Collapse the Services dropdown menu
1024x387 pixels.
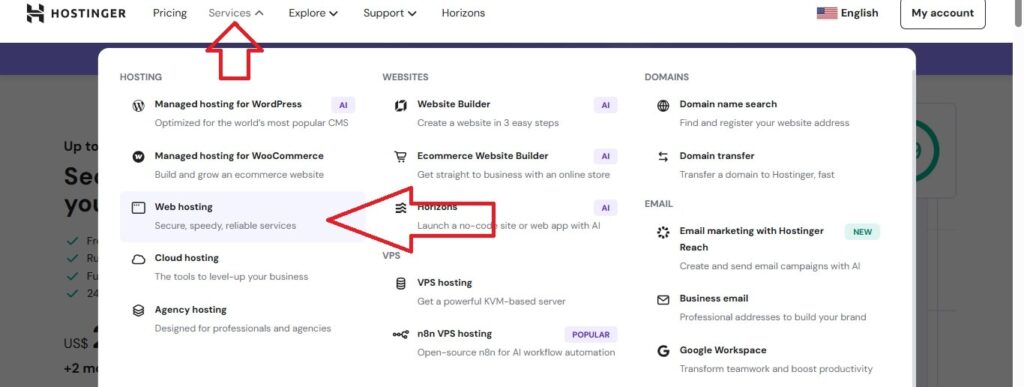pos(236,13)
